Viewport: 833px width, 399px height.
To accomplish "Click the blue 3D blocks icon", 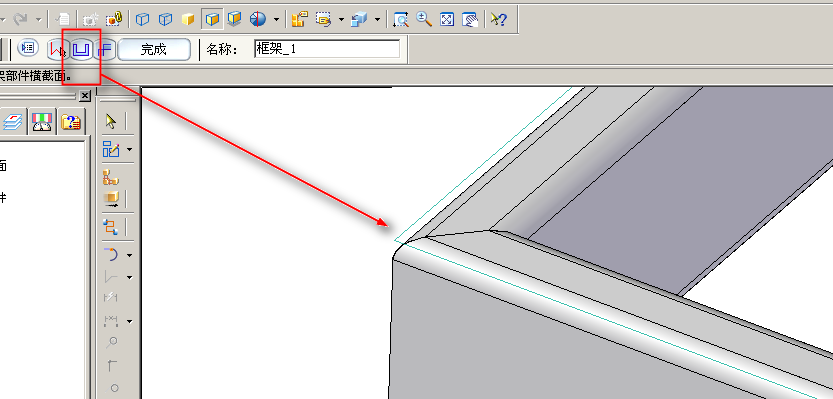I will (360, 20).
